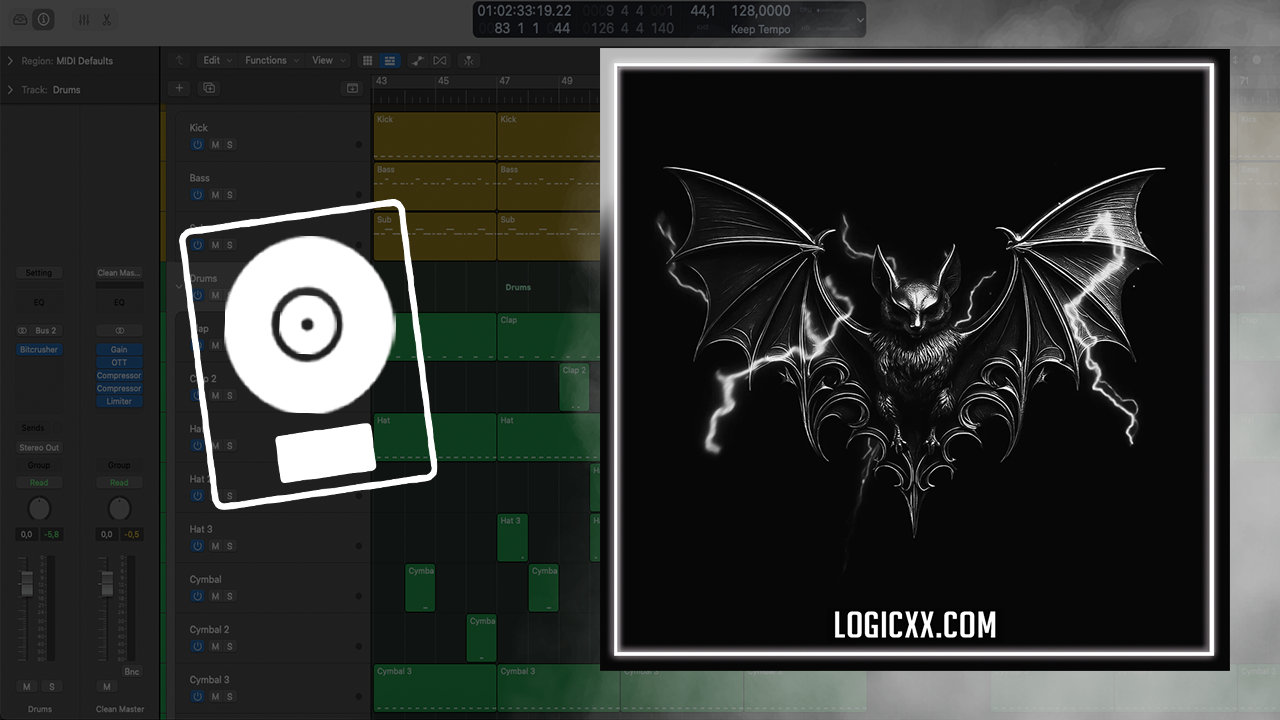
Task: Click the scissors Editors icon
Action: click(107, 20)
